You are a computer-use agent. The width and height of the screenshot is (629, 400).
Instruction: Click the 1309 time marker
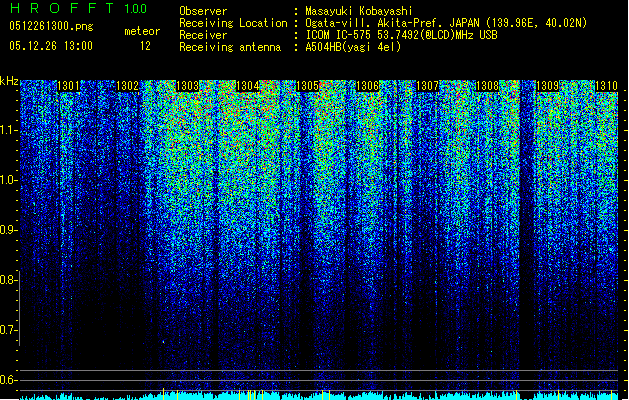tap(548, 86)
